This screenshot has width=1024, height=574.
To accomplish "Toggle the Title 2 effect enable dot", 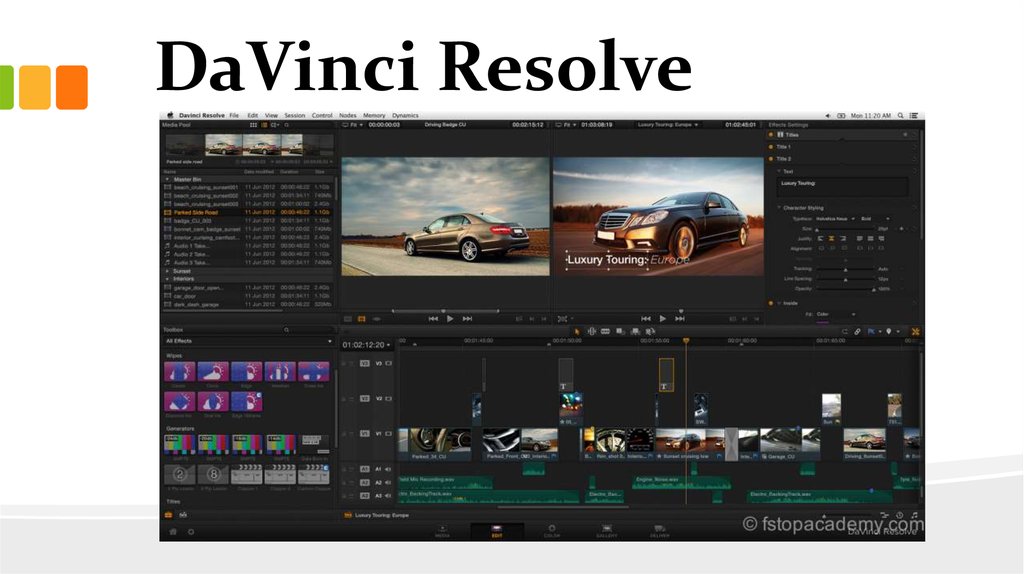I will click(x=771, y=159).
